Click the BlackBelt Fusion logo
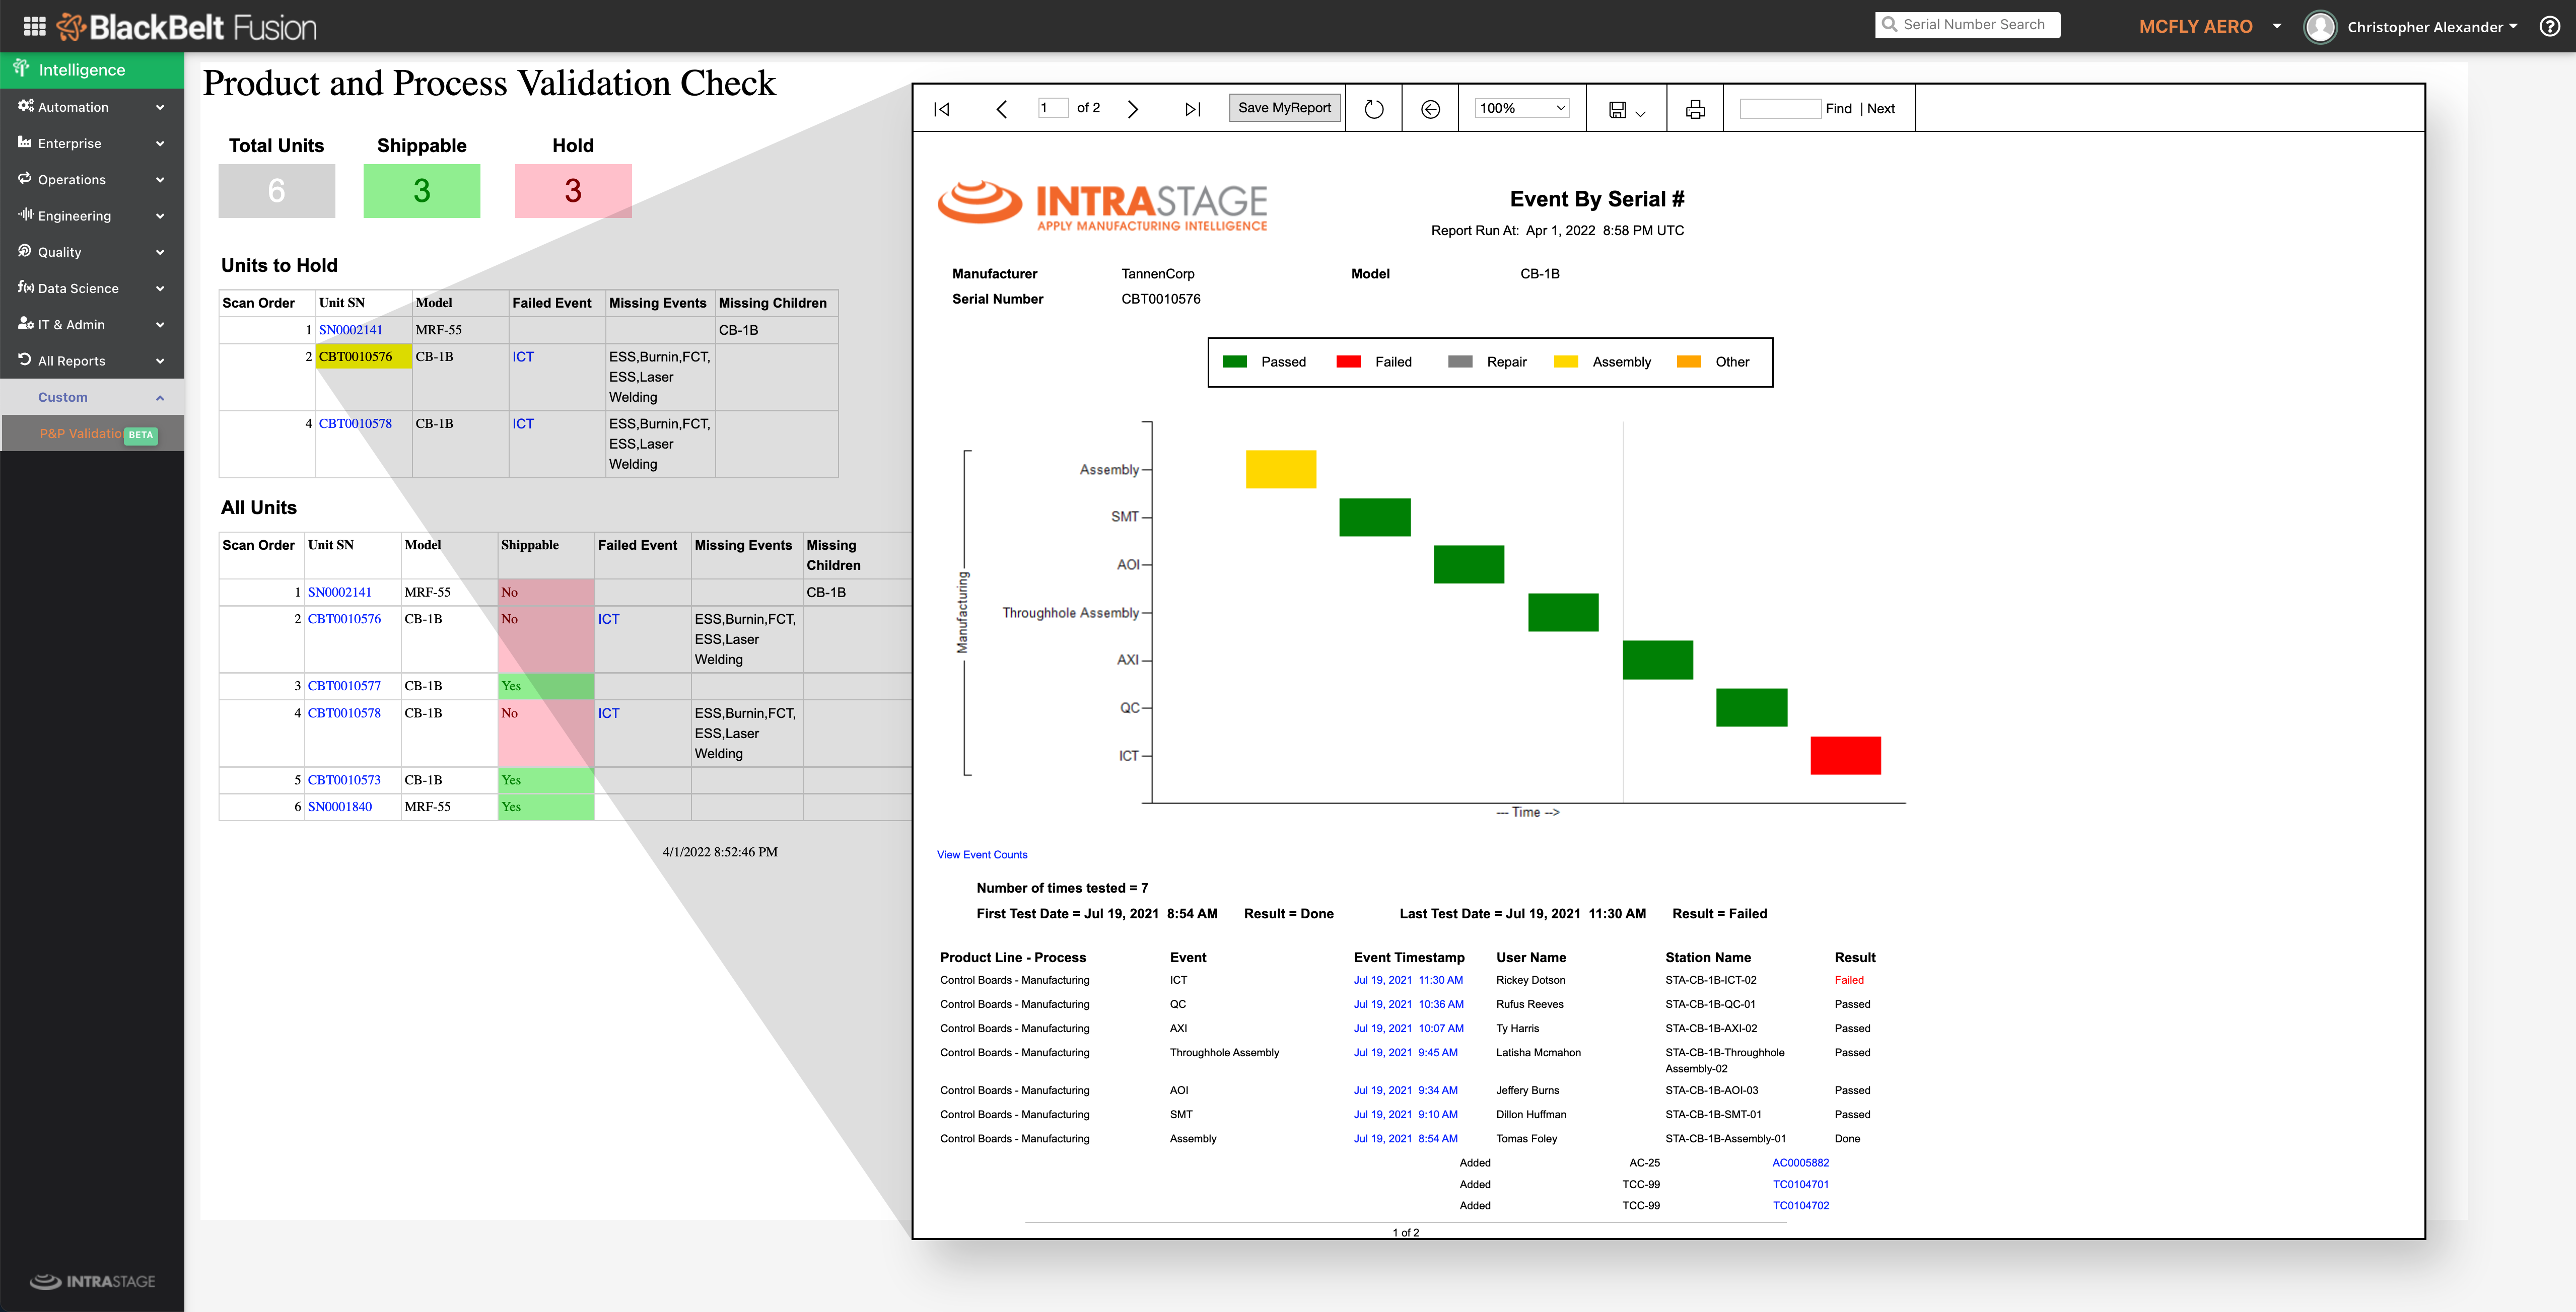 [x=187, y=27]
